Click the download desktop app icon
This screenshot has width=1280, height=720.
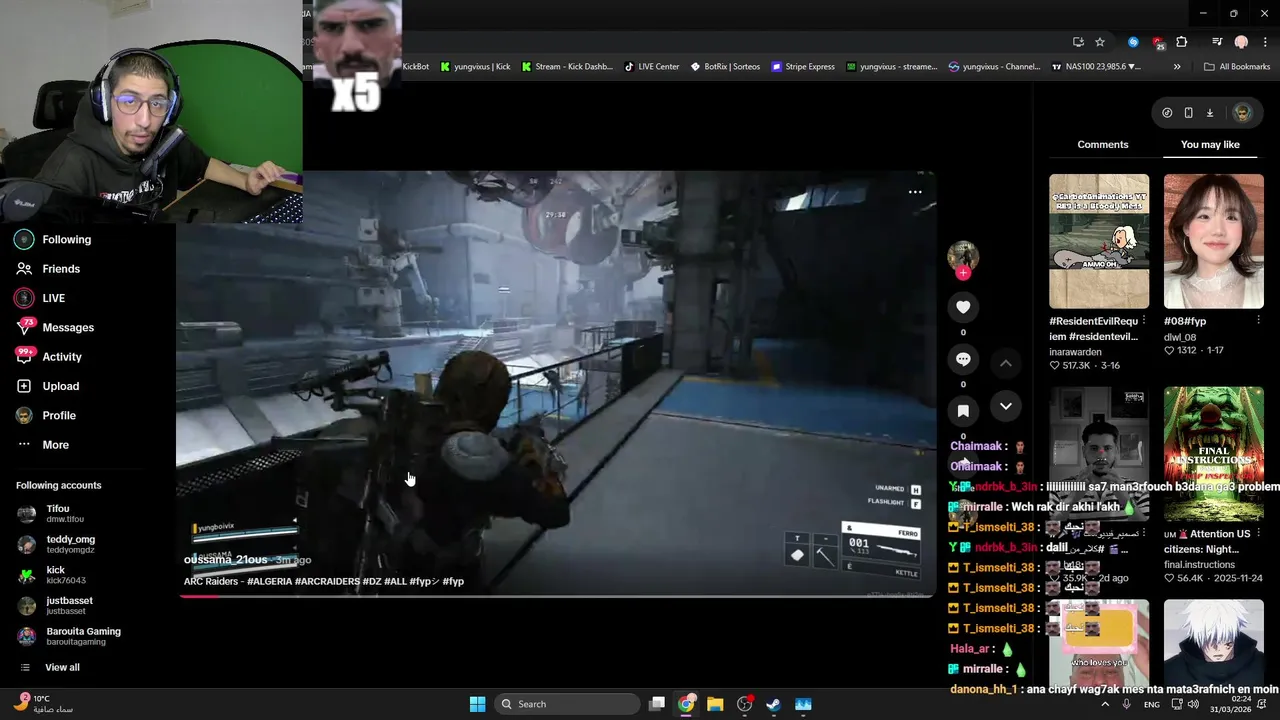[1209, 113]
